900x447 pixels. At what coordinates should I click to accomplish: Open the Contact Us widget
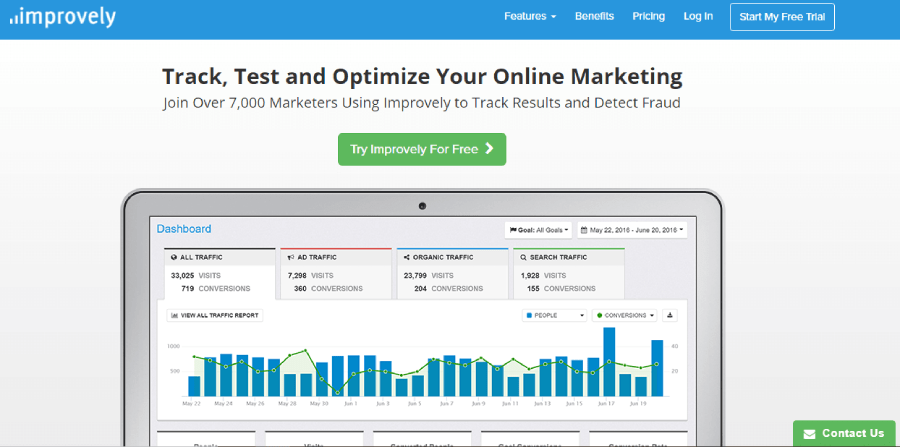pos(846,433)
